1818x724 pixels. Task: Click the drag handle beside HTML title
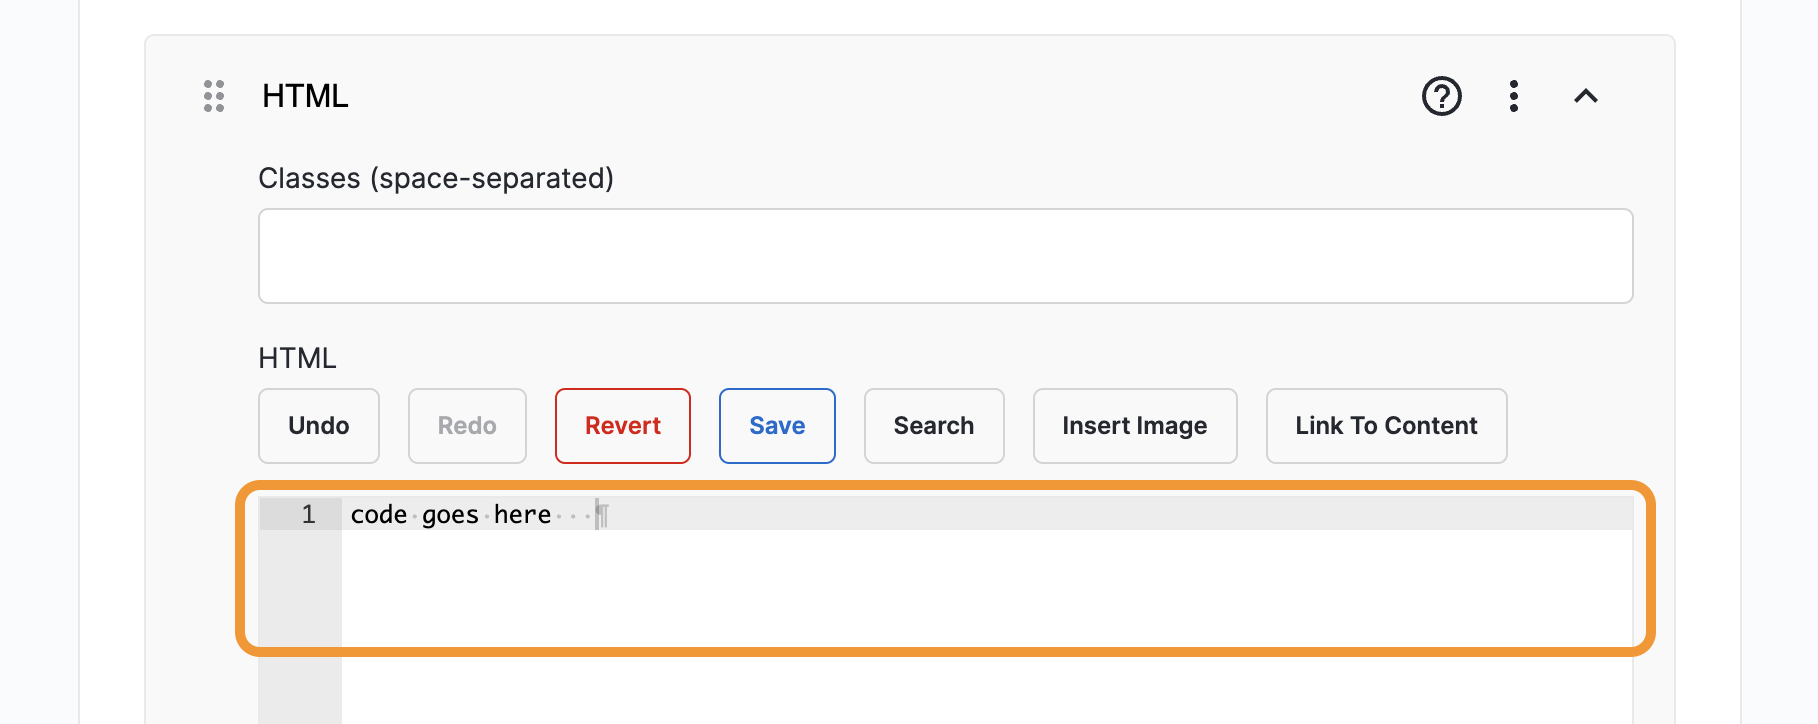coord(214,96)
